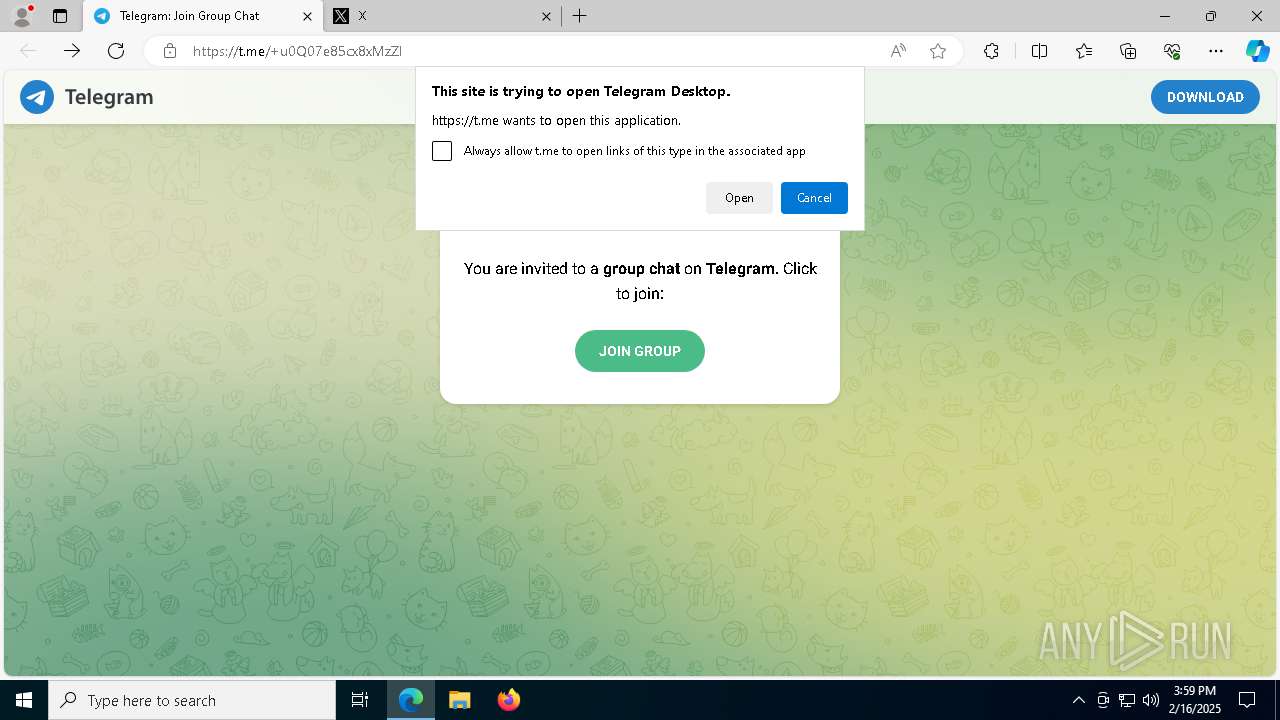Click Open in the dialog

point(739,198)
